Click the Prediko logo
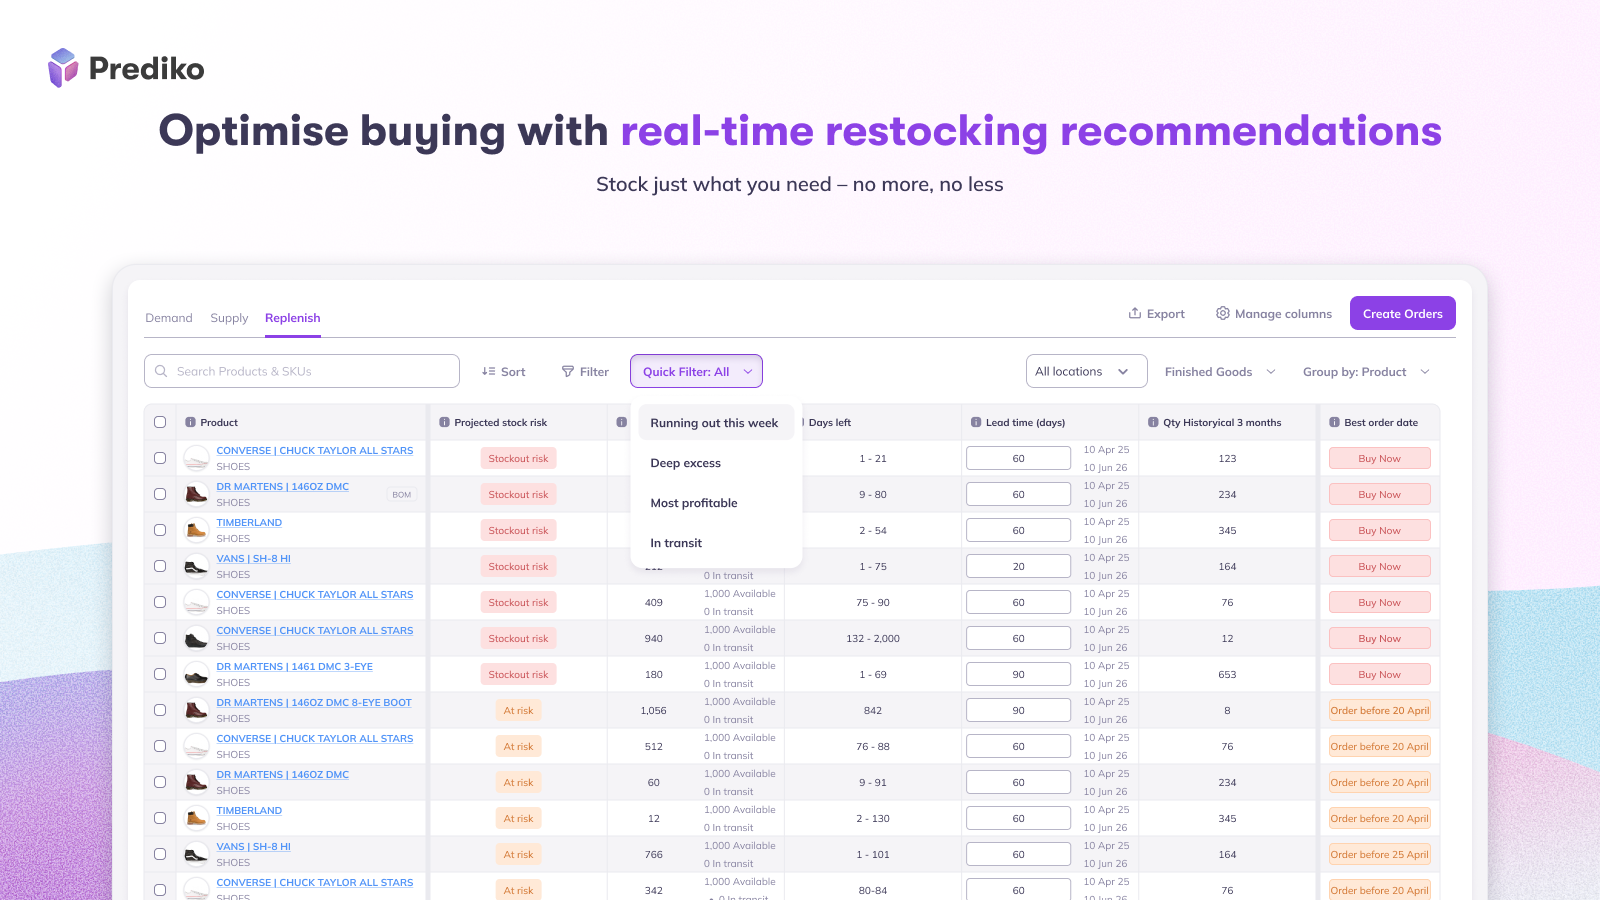This screenshot has width=1600, height=900. coord(126,68)
